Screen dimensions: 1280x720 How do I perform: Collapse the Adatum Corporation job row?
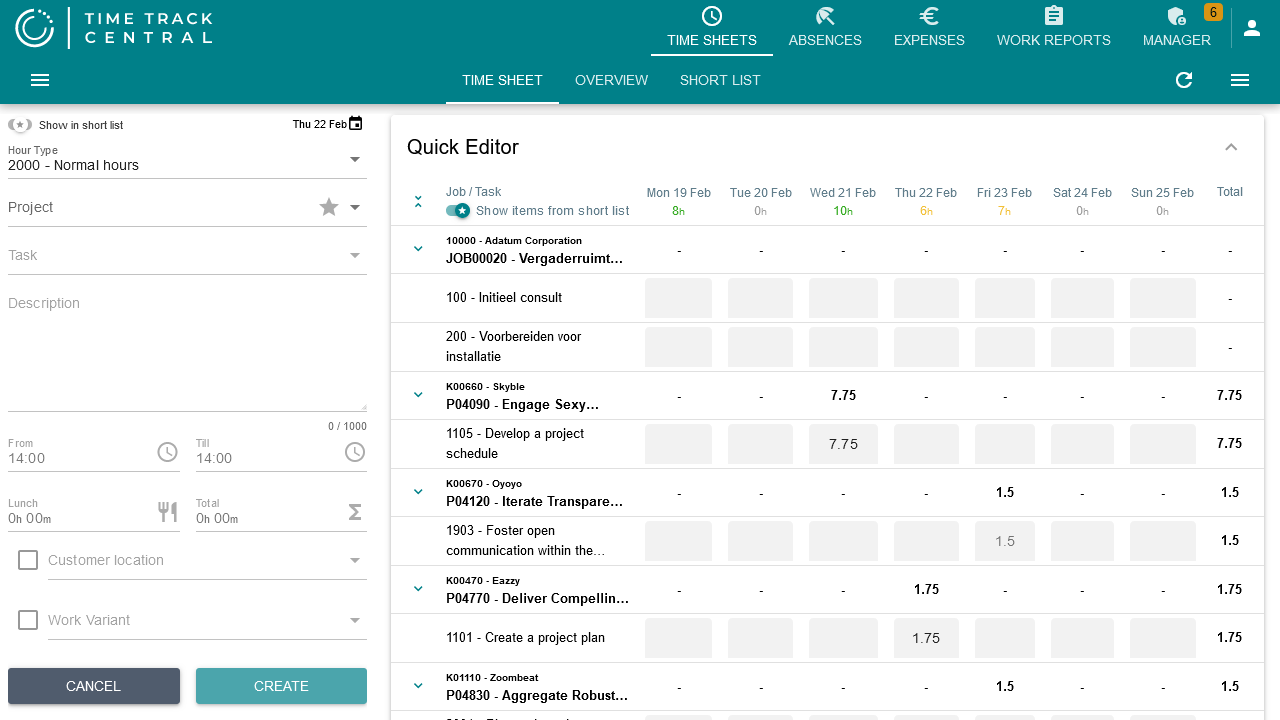(419, 249)
